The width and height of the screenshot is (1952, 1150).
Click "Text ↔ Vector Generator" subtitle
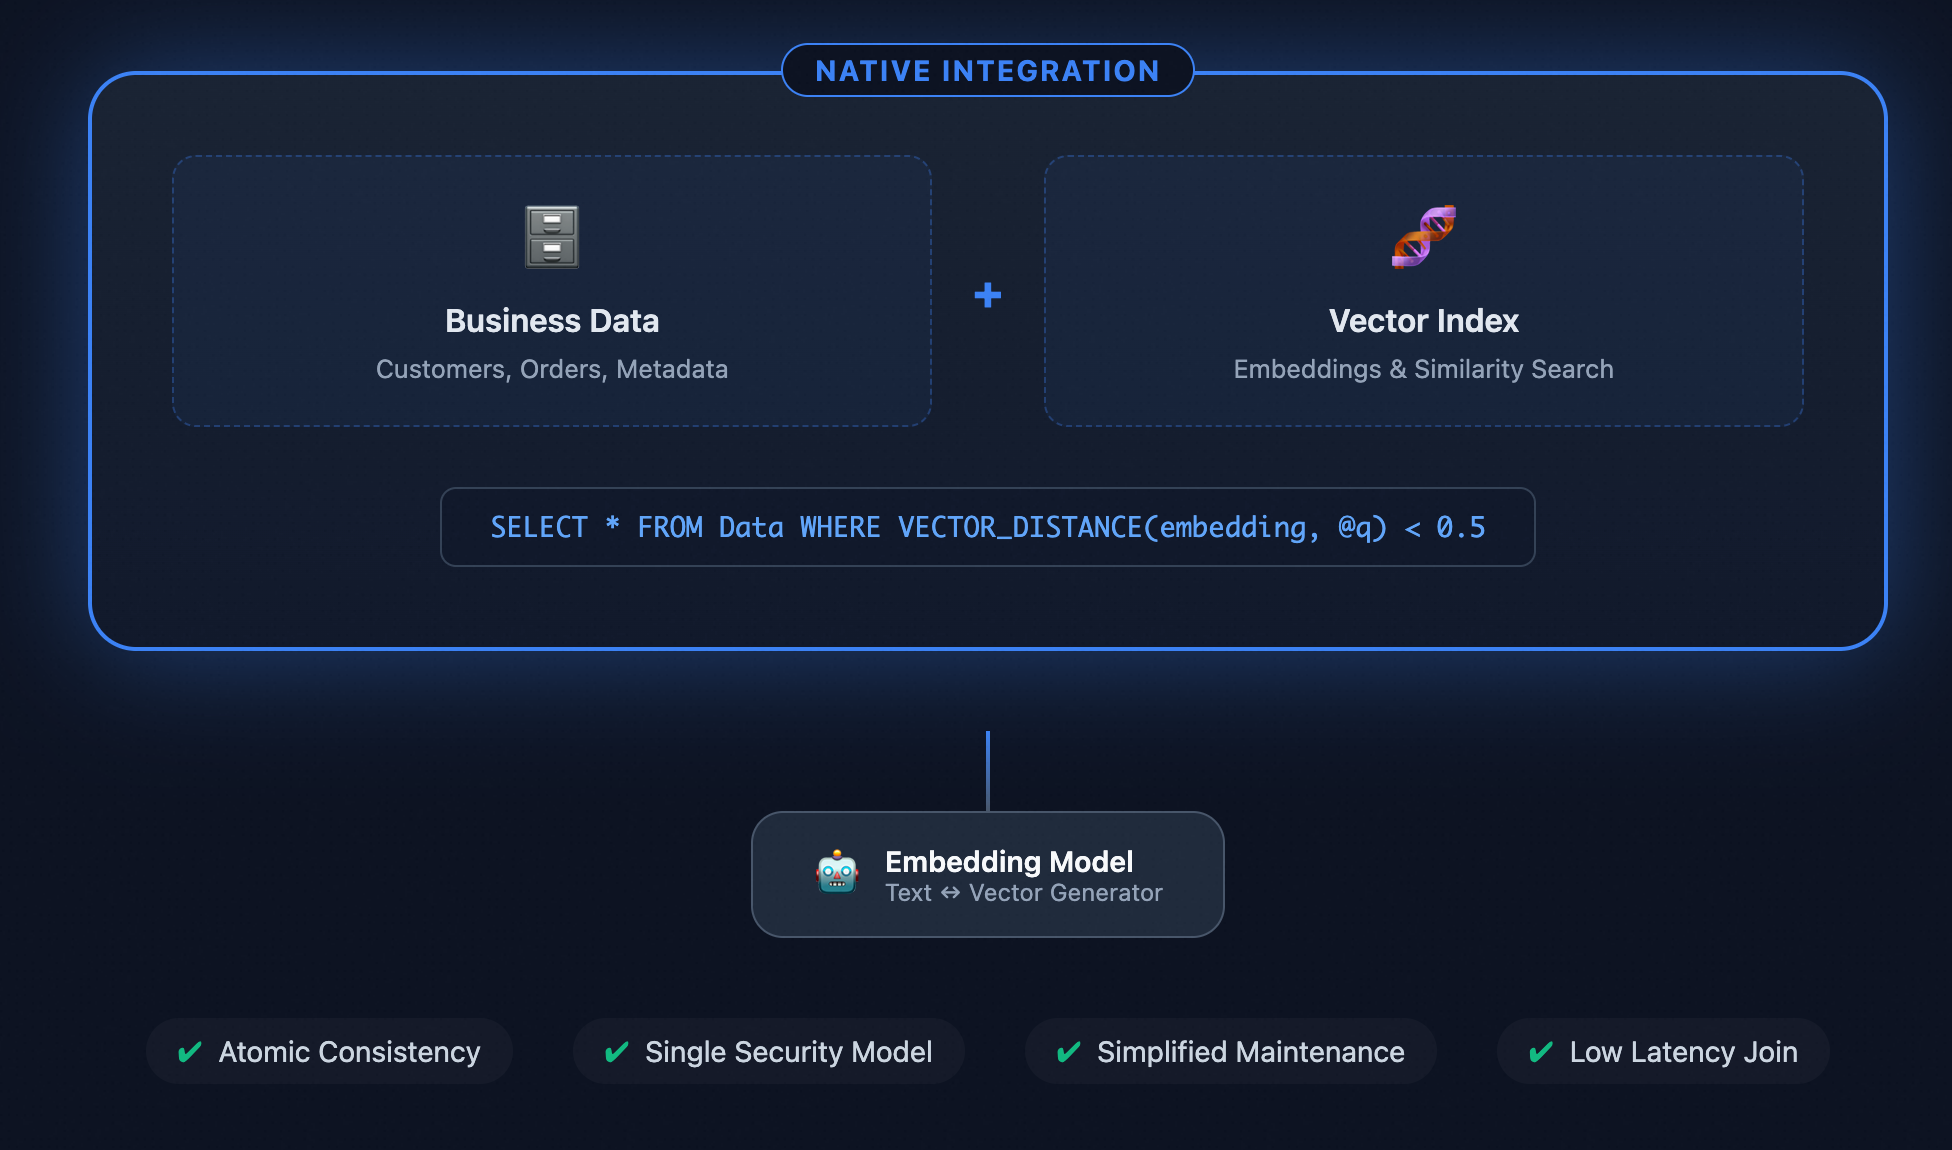1024,893
